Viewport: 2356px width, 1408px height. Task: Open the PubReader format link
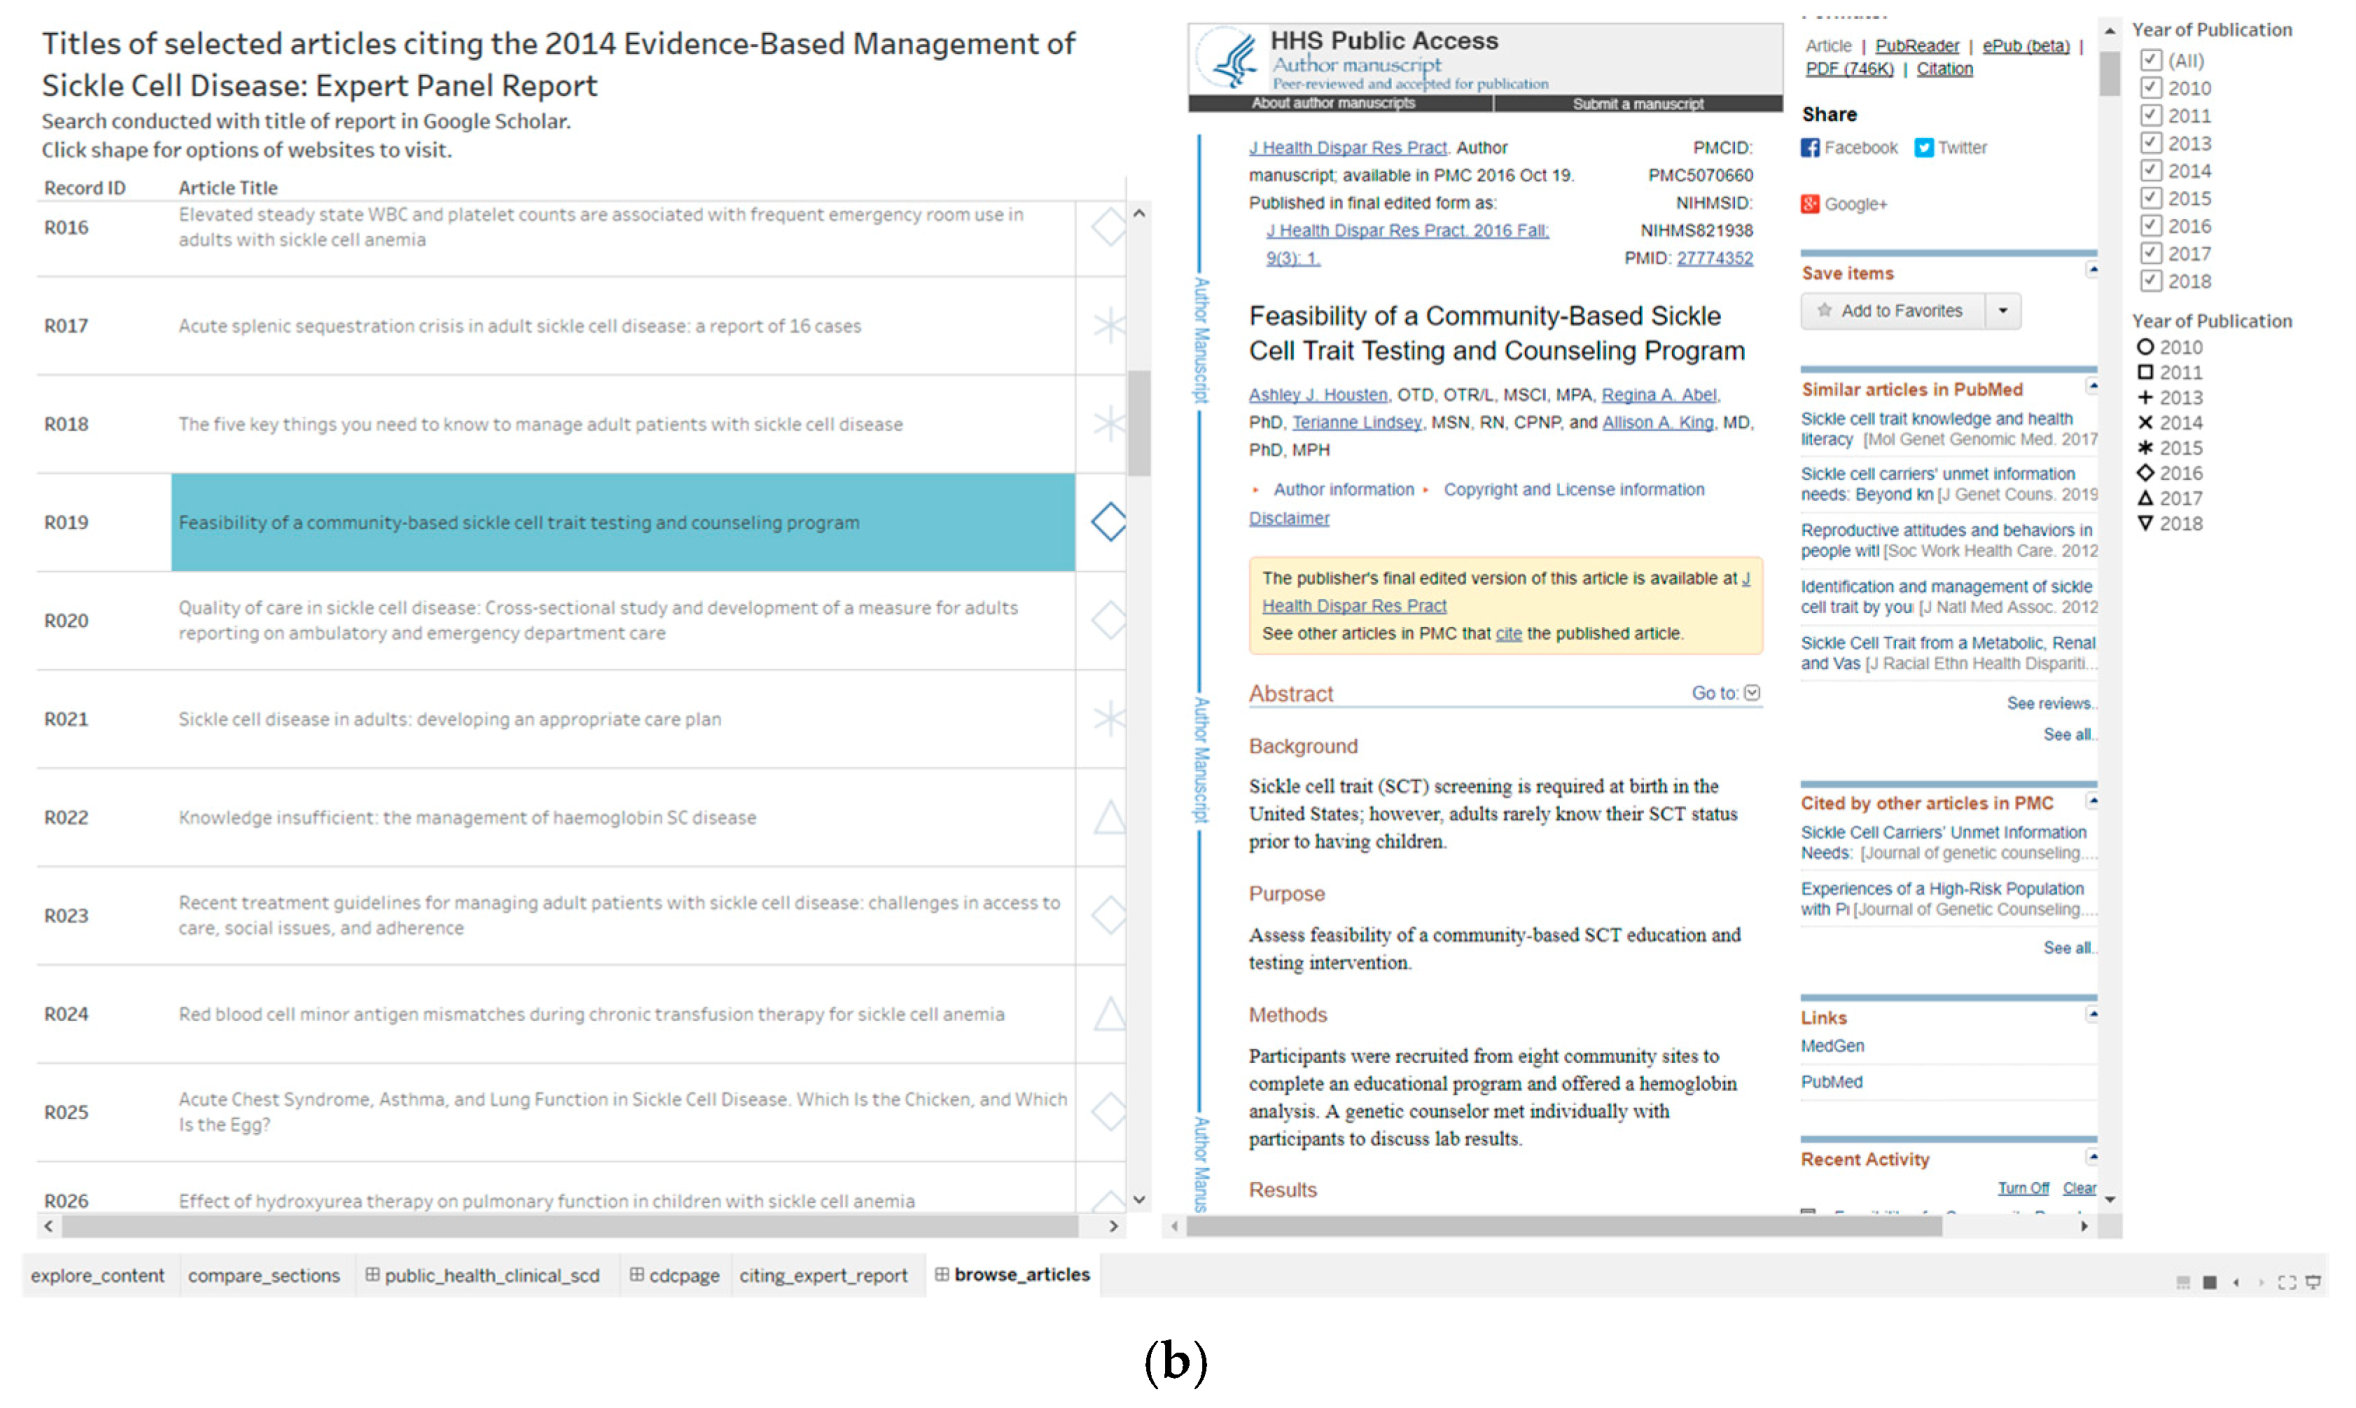[1916, 46]
